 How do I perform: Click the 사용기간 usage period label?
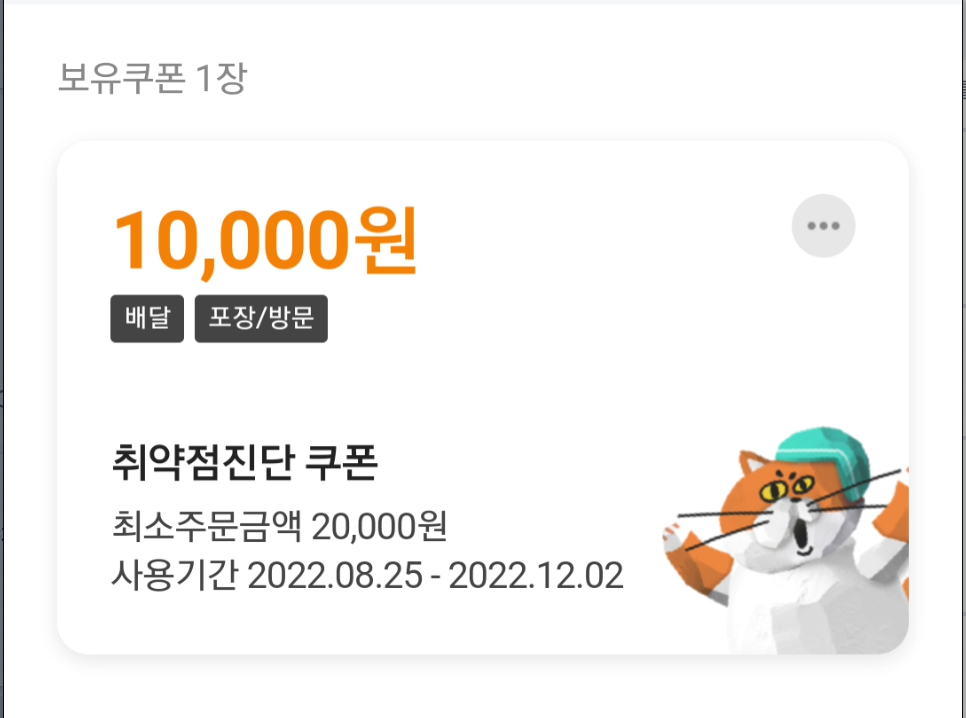175,575
